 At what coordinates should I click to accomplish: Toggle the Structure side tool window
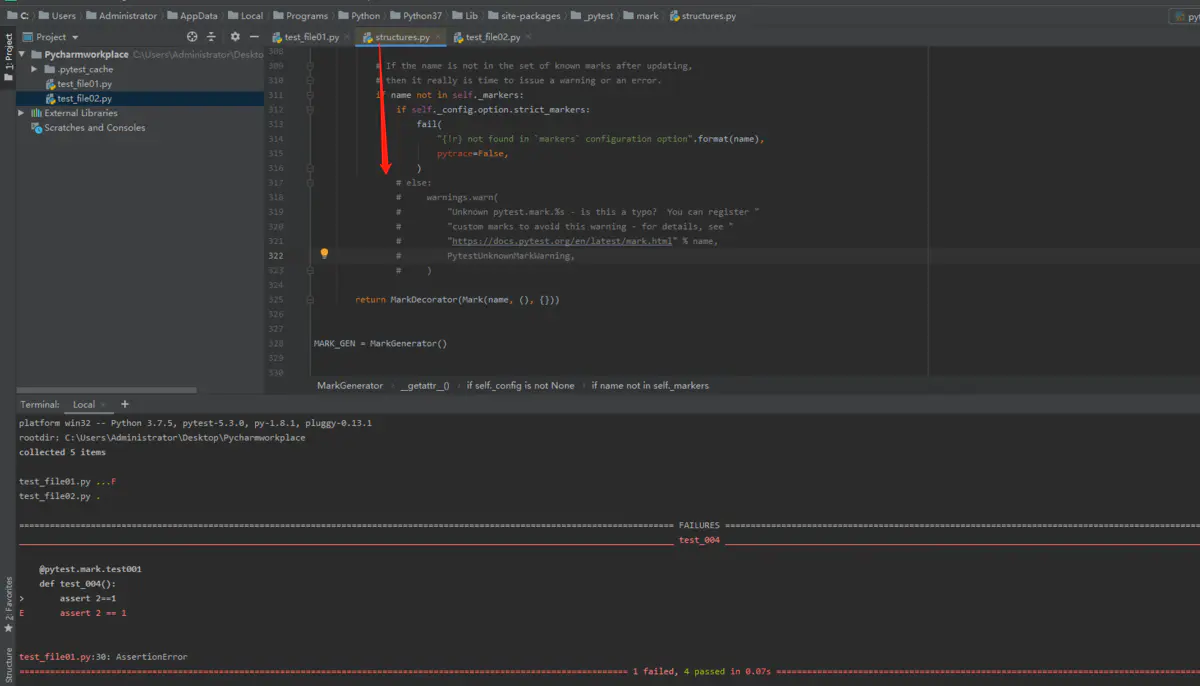(x=8, y=665)
